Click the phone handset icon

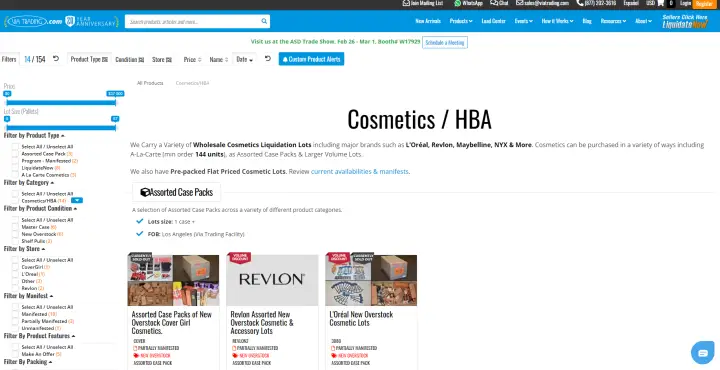coord(580,3)
